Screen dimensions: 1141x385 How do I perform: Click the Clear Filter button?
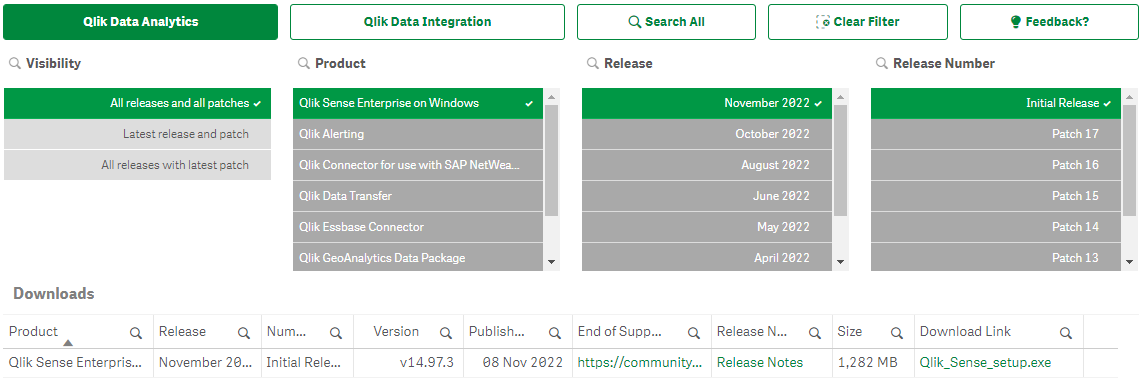858,22
